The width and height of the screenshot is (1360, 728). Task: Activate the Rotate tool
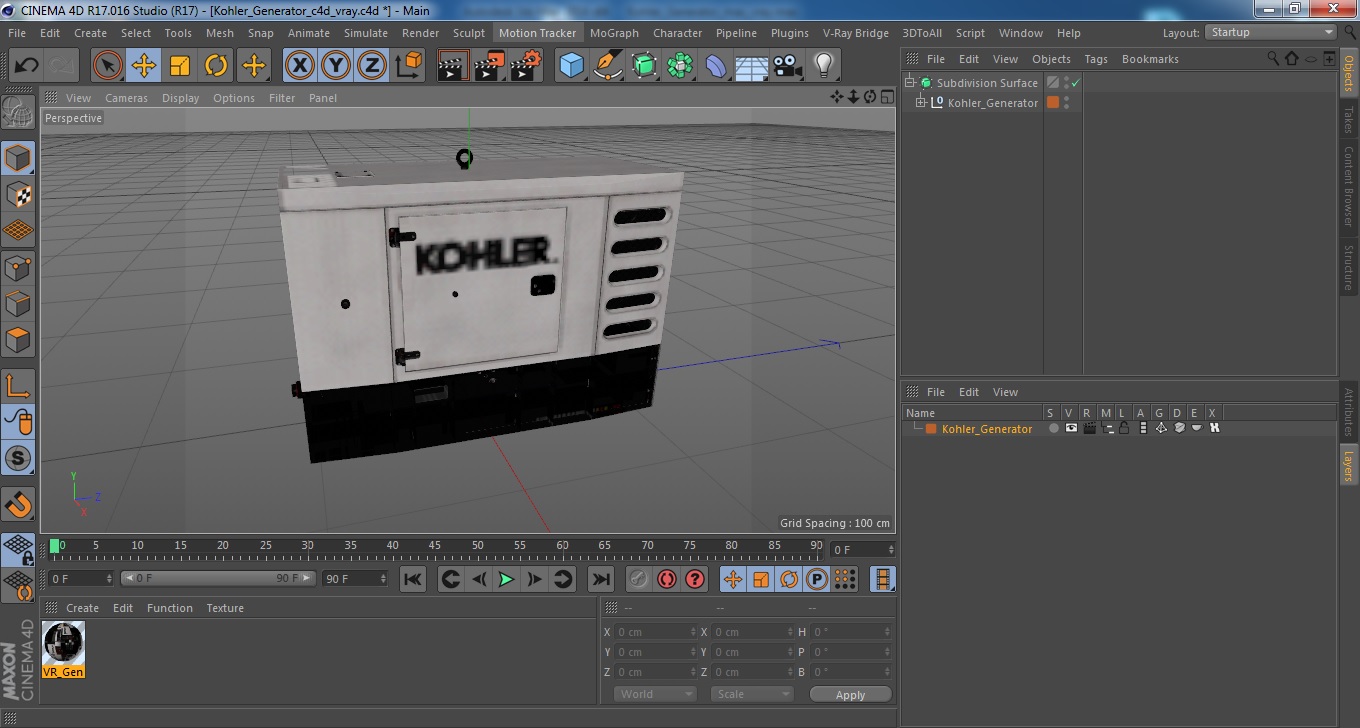pos(216,66)
